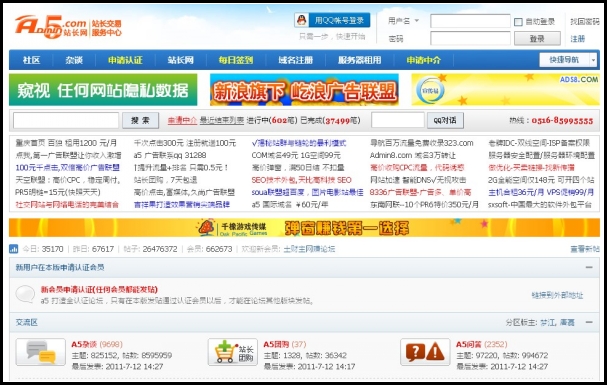Click the QQ对话 button
The width and height of the screenshot is (607, 385).
(445, 120)
